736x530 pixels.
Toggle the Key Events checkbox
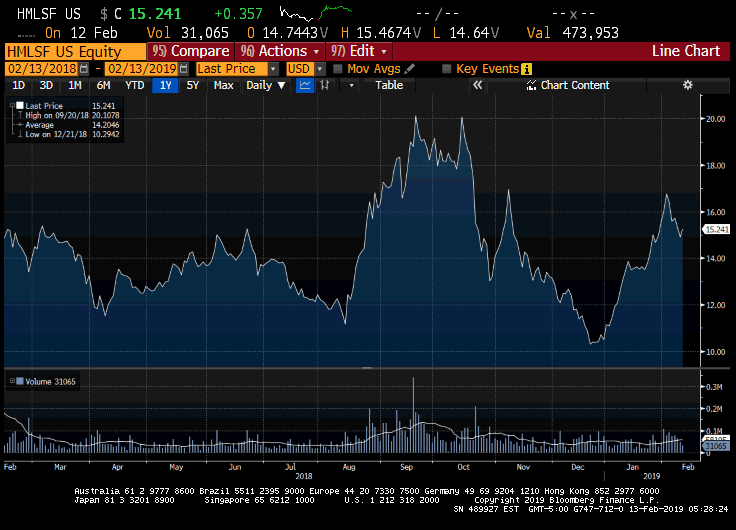pos(446,69)
